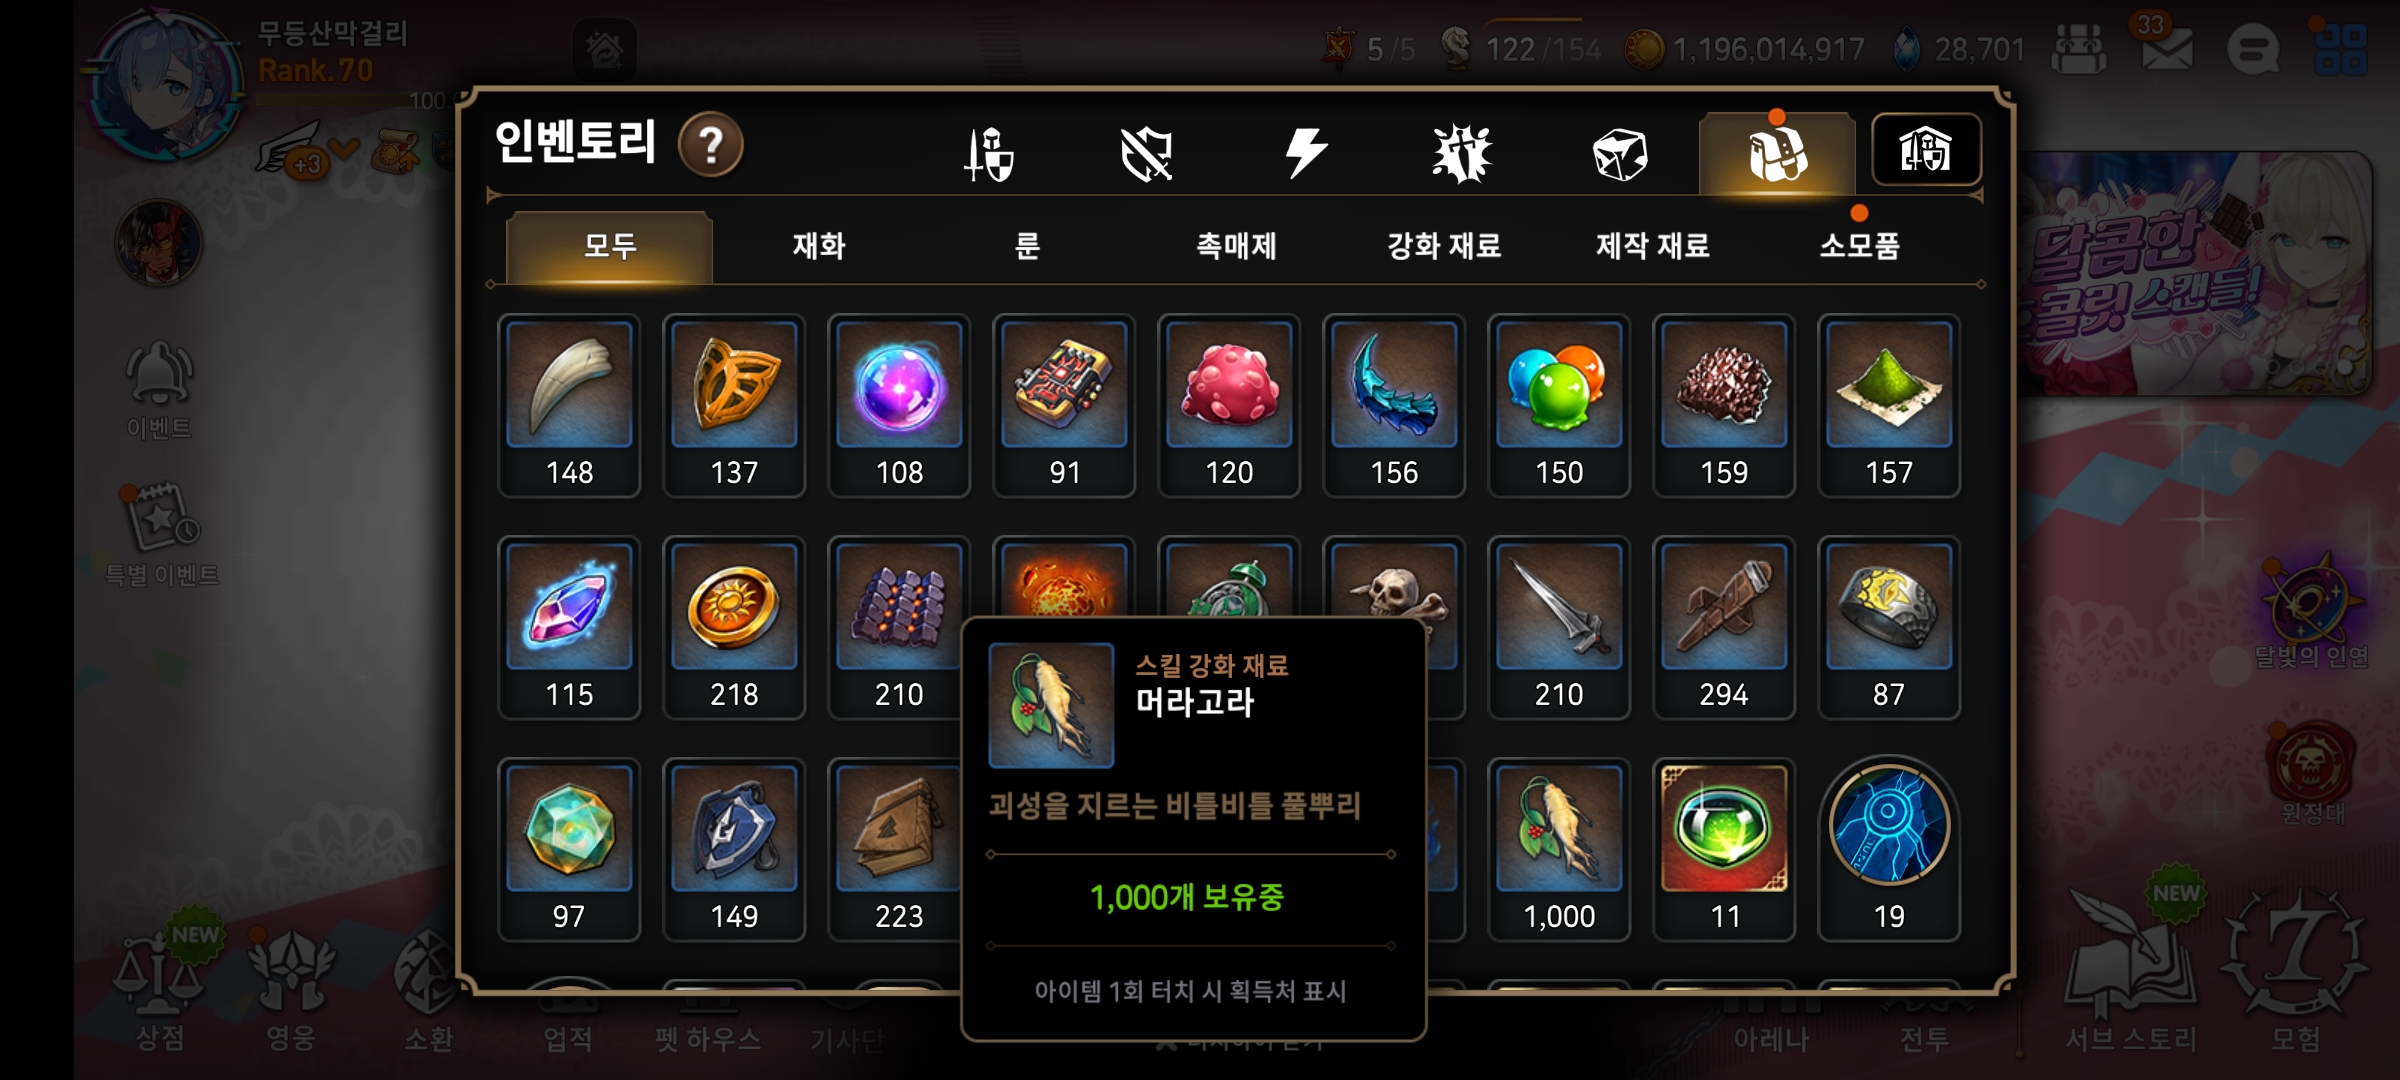Open the grid menu icon top right
2400x1080 pixels.
click(2340, 49)
